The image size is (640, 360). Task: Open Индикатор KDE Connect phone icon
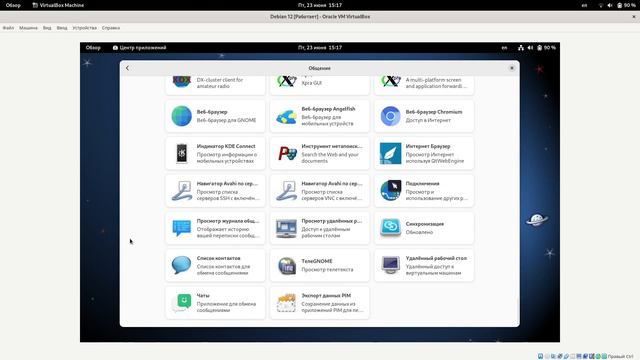click(182, 153)
